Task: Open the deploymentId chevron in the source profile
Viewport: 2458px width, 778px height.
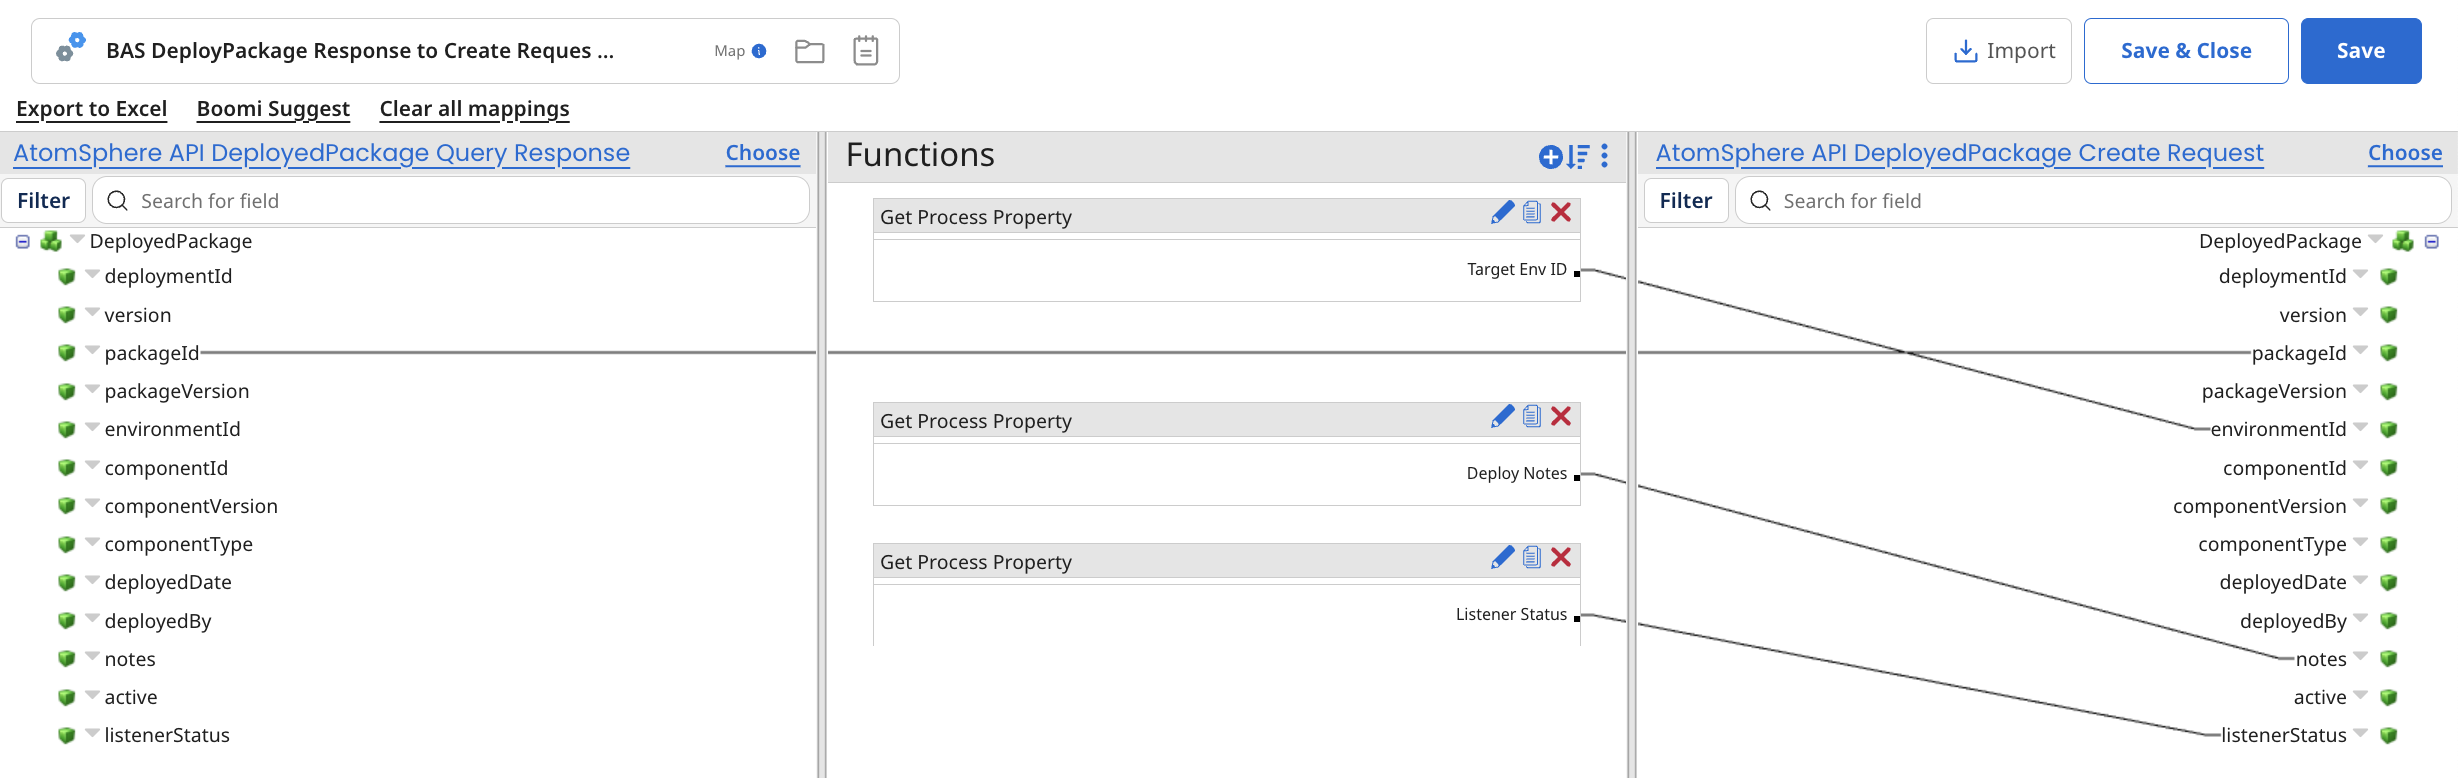Action: pyautogui.click(x=91, y=276)
